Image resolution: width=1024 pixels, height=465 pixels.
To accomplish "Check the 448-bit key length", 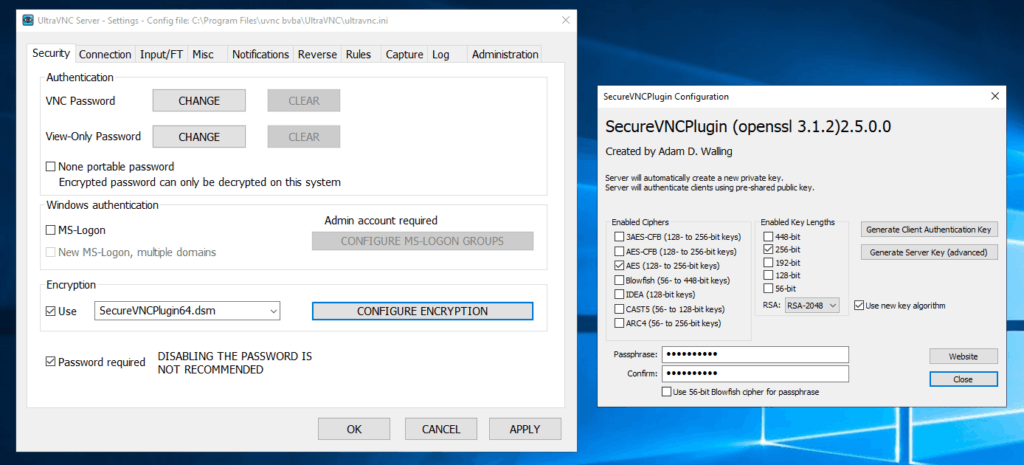I will (768, 236).
